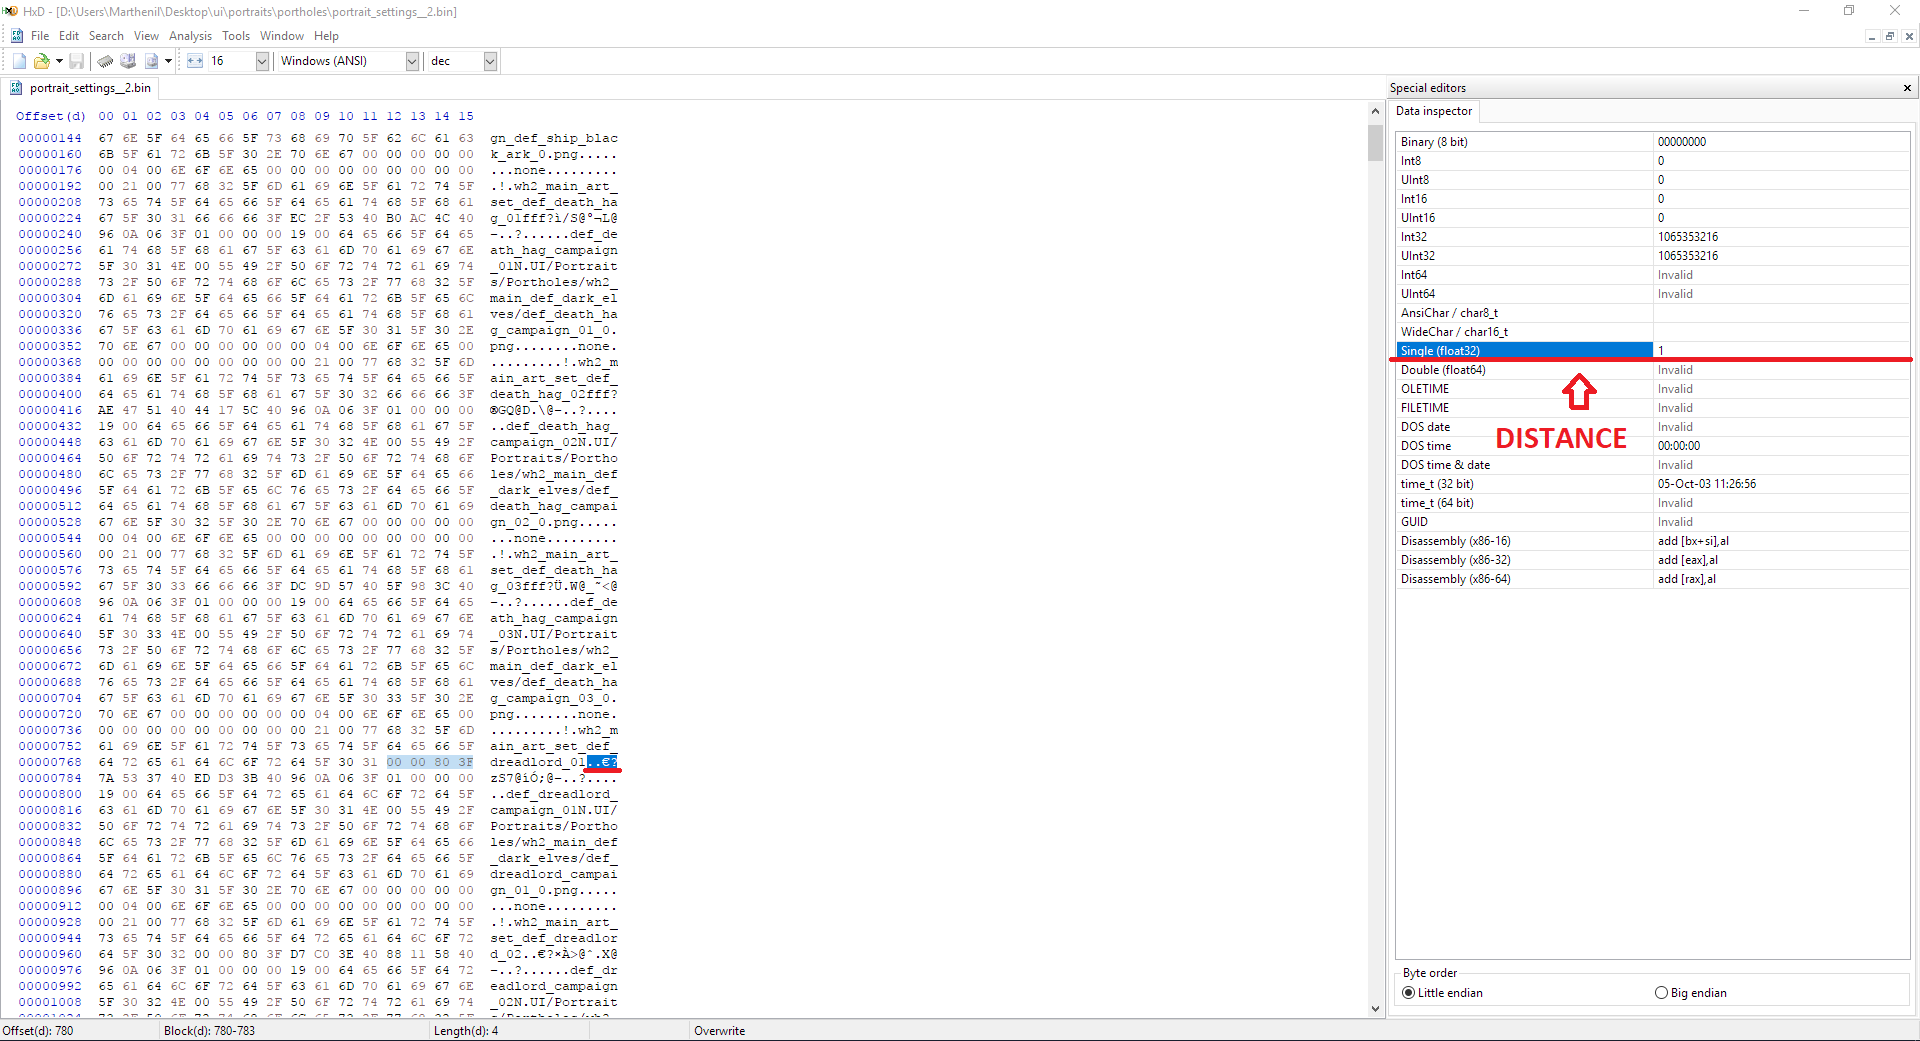Viewport: 1920px width, 1041px height.
Task: Click the Int32 value 1065353216
Action: point(1688,237)
